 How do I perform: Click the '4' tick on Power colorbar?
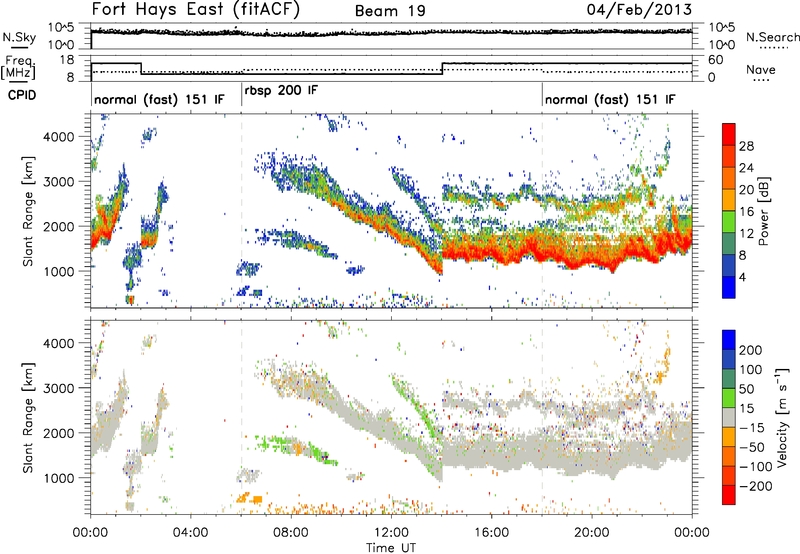tap(742, 276)
